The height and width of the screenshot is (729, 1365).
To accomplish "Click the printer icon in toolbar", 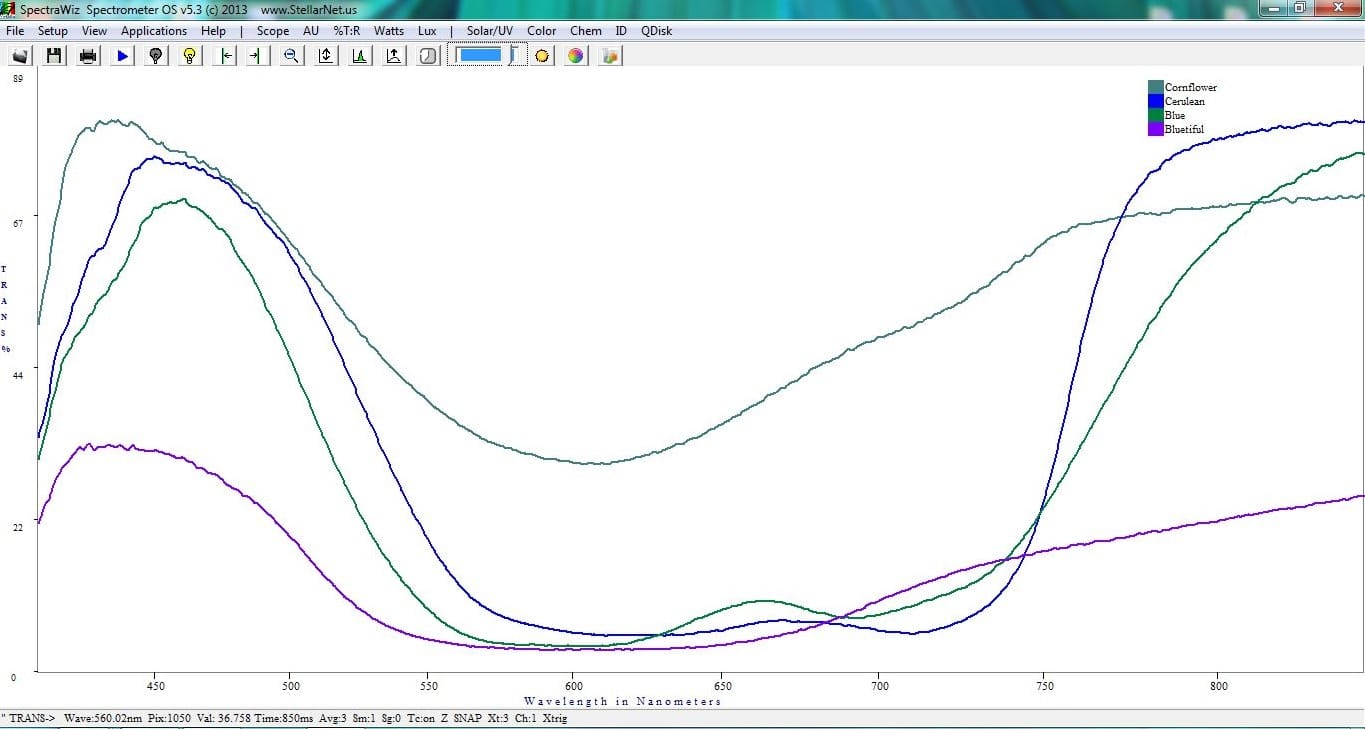I will pos(88,56).
